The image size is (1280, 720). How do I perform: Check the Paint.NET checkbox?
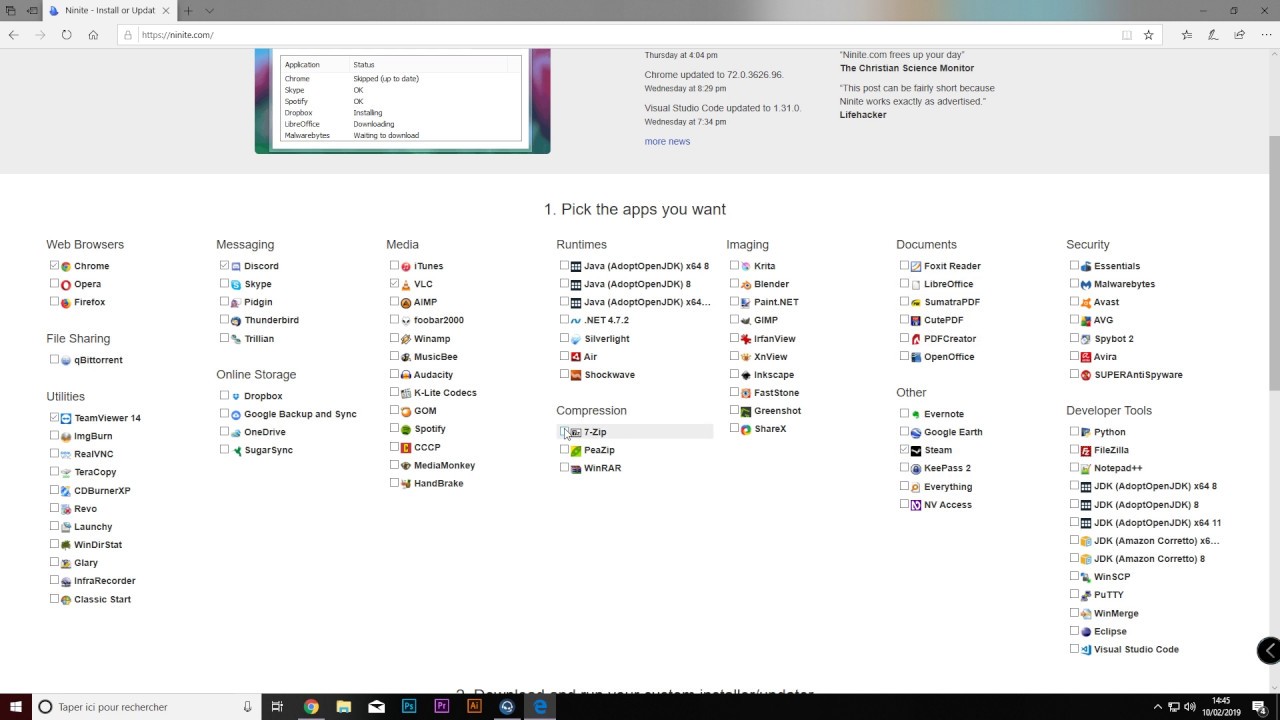pyautogui.click(x=734, y=302)
